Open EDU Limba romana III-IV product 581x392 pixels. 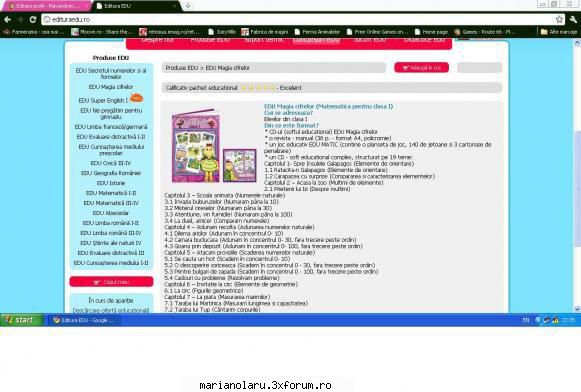[111, 233]
